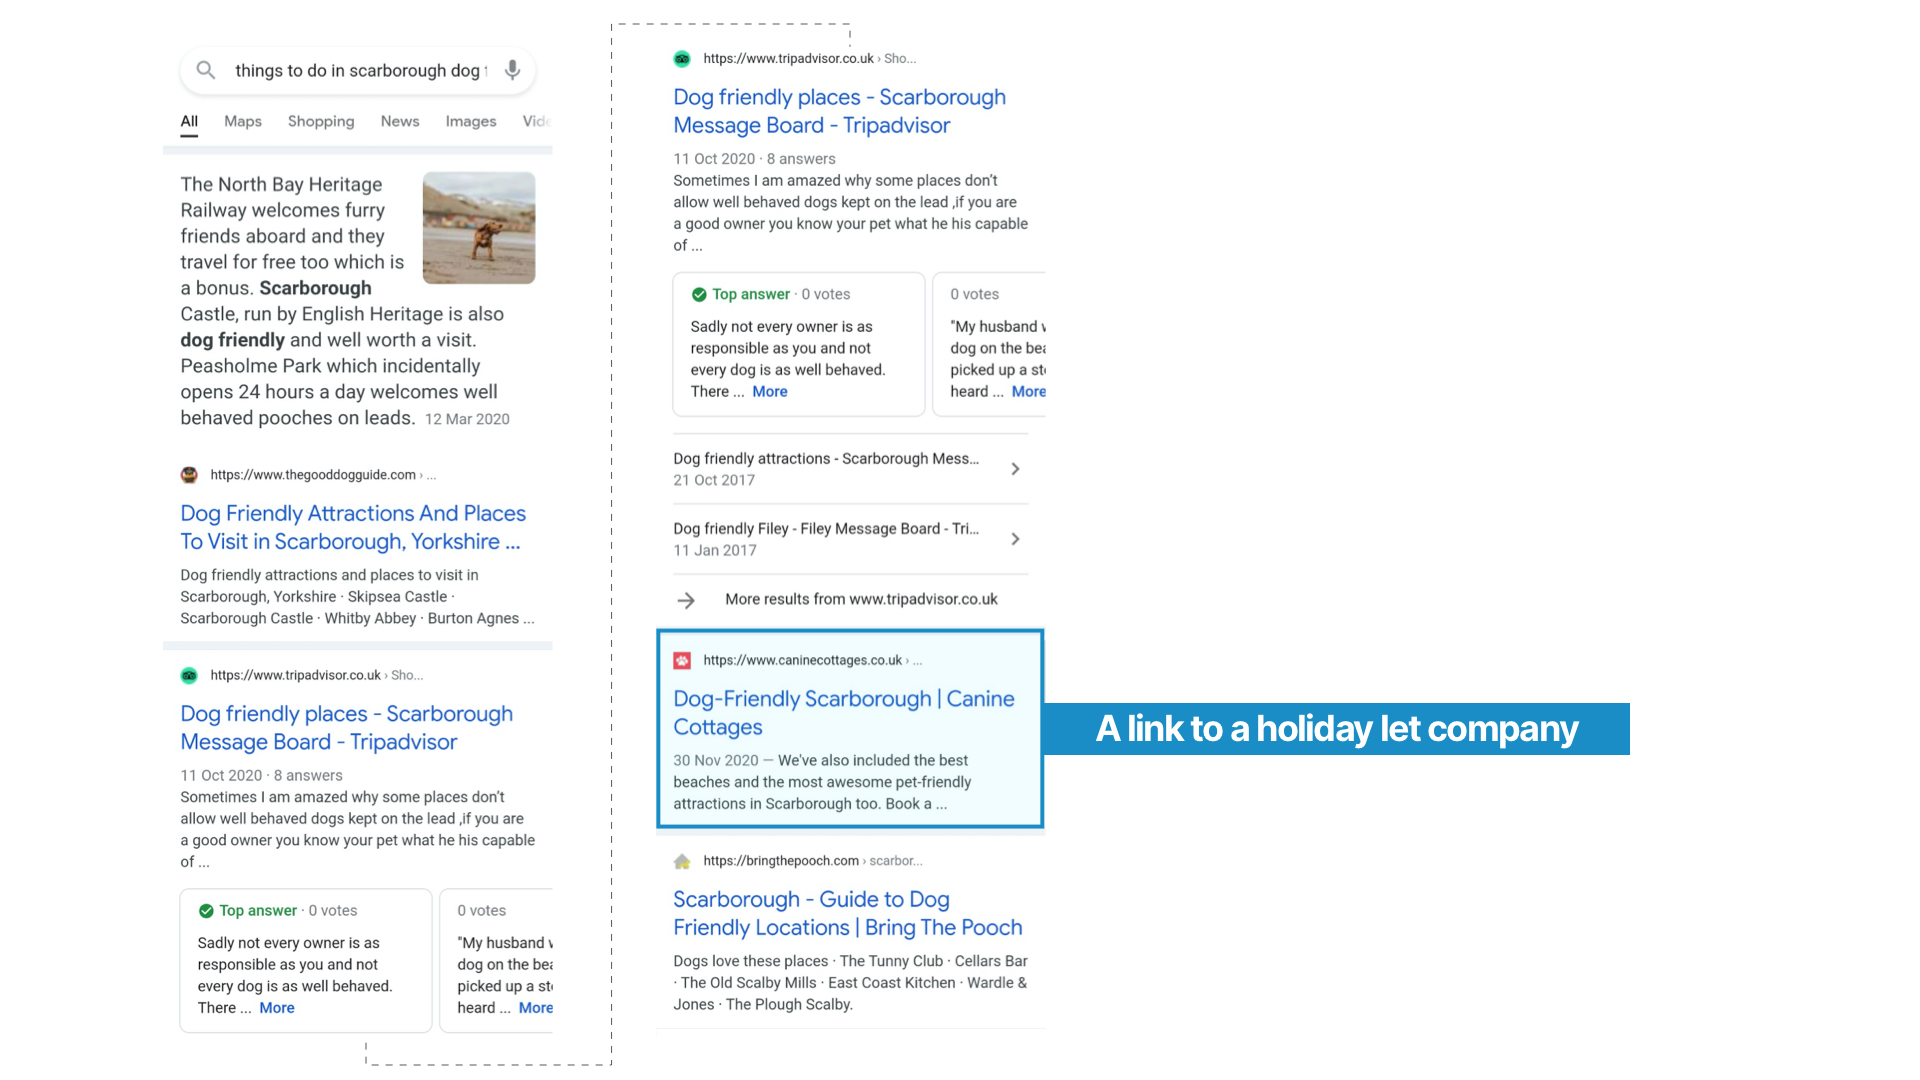
Task: Click left Top answer green check icon
Action: tap(206, 911)
